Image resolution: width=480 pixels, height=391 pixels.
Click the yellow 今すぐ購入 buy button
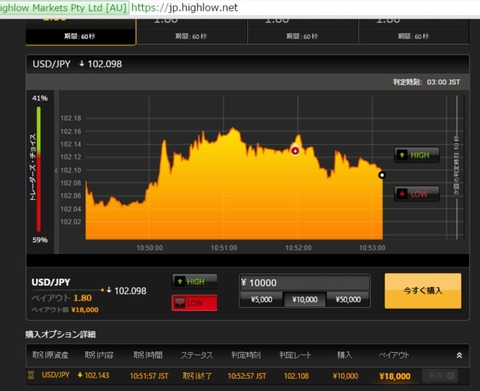click(423, 291)
